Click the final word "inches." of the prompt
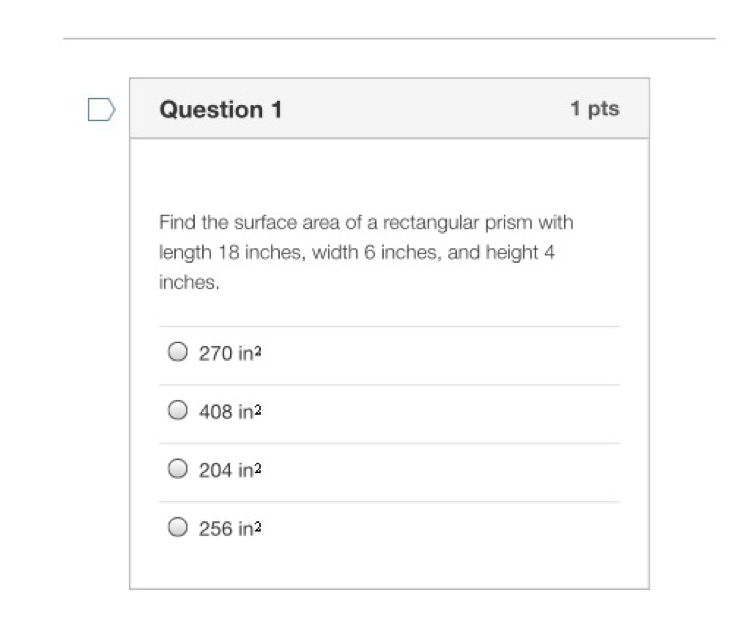The width and height of the screenshot is (750, 644). (x=189, y=283)
